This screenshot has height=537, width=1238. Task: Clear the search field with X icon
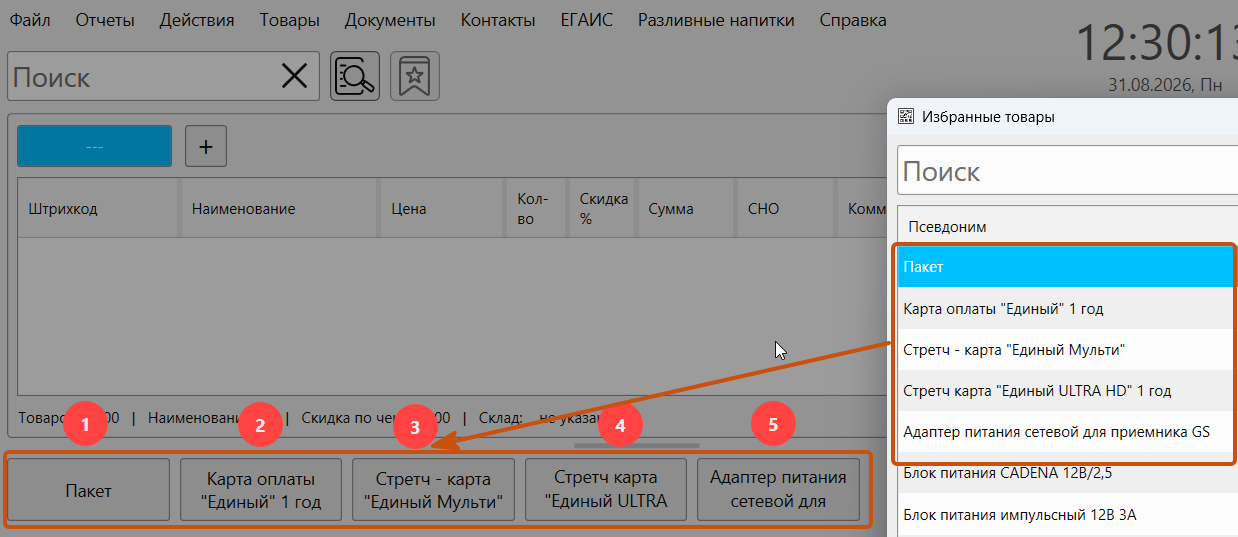click(294, 76)
